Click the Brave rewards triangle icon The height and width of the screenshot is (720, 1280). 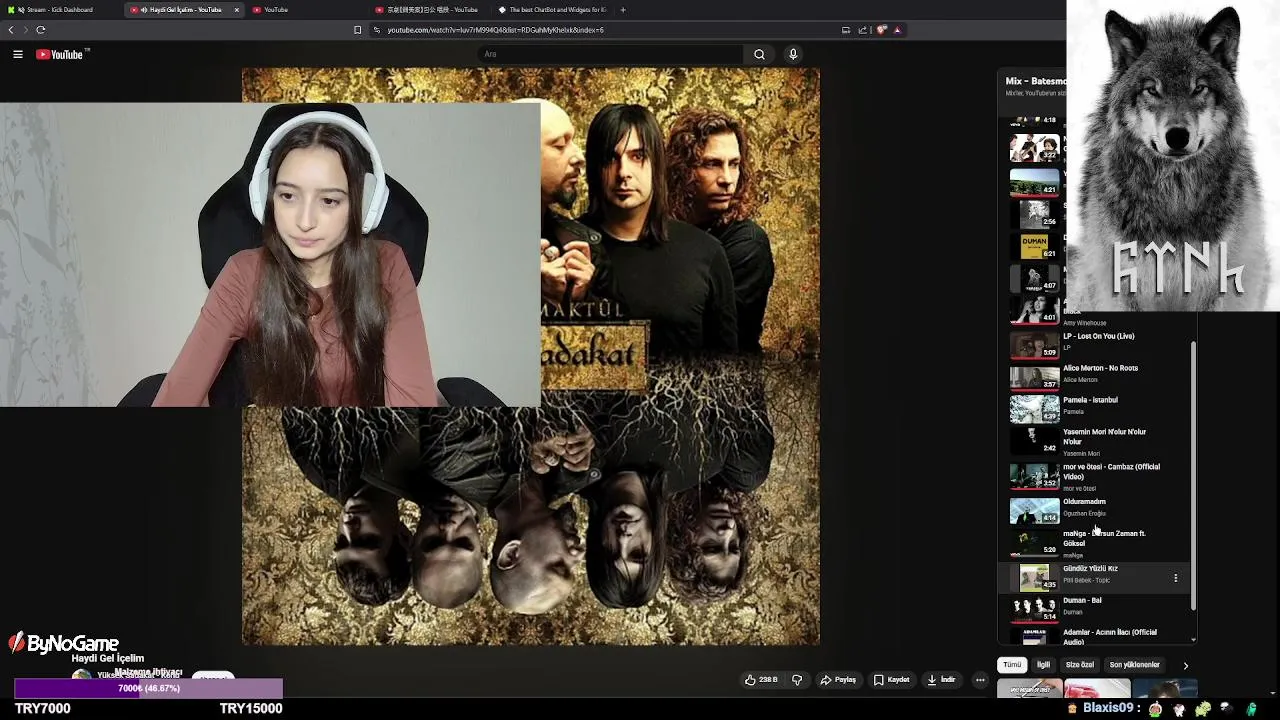(x=897, y=30)
